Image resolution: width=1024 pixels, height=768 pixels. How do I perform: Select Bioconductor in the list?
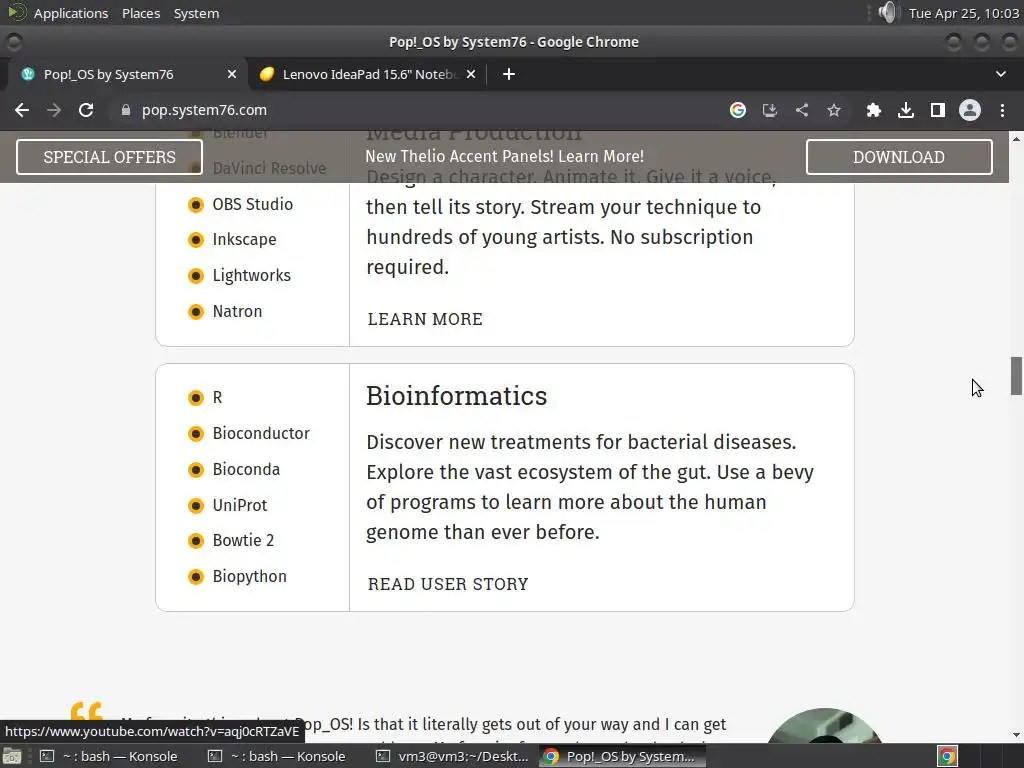click(261, 434)
